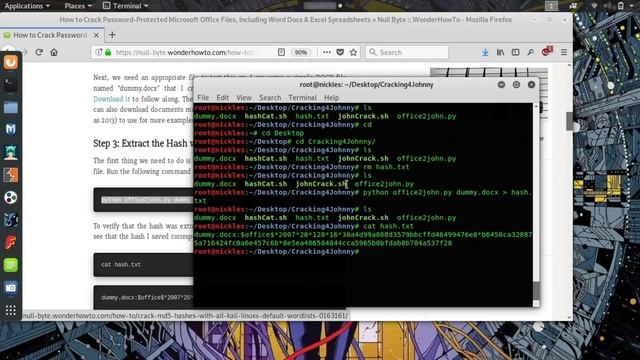
Task: Open terminal Search menu
Action: 270,98
